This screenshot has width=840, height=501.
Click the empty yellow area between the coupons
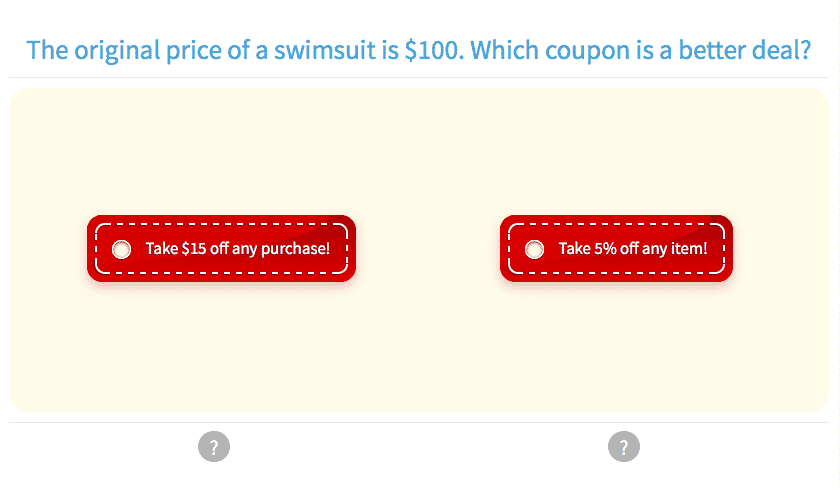(428, 249)
